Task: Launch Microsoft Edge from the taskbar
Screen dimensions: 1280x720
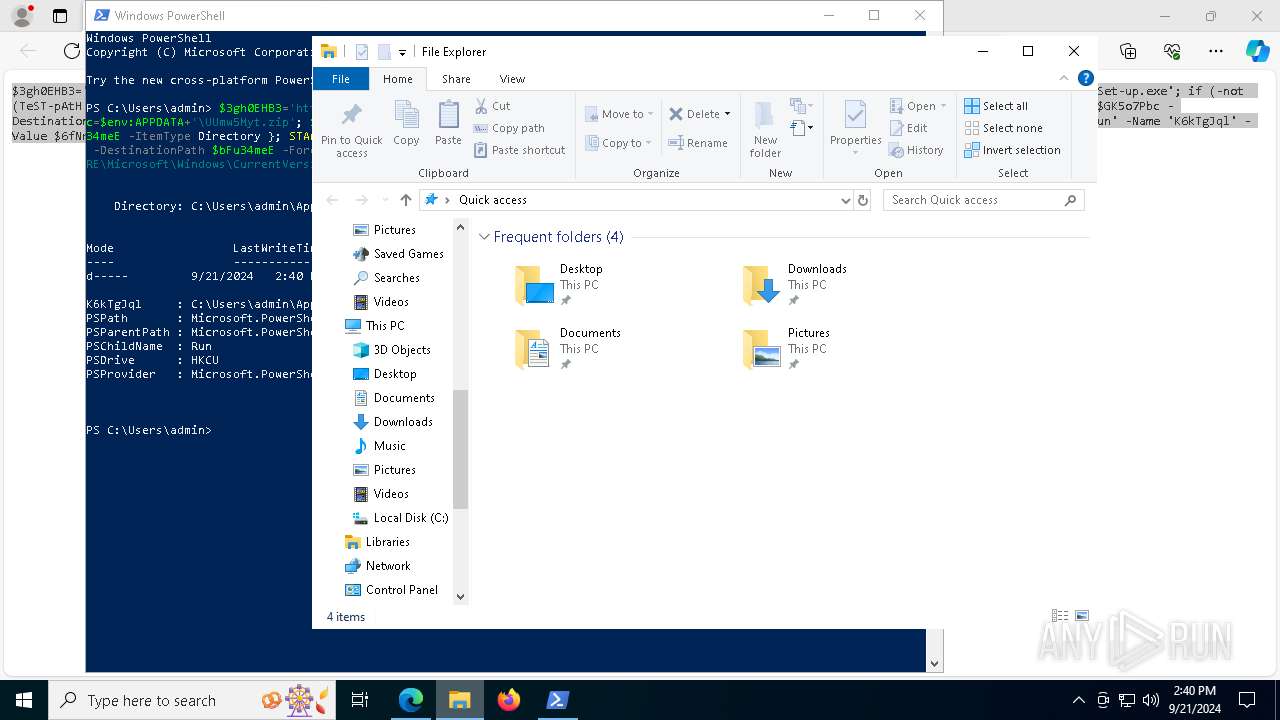Action: point(411,700)
